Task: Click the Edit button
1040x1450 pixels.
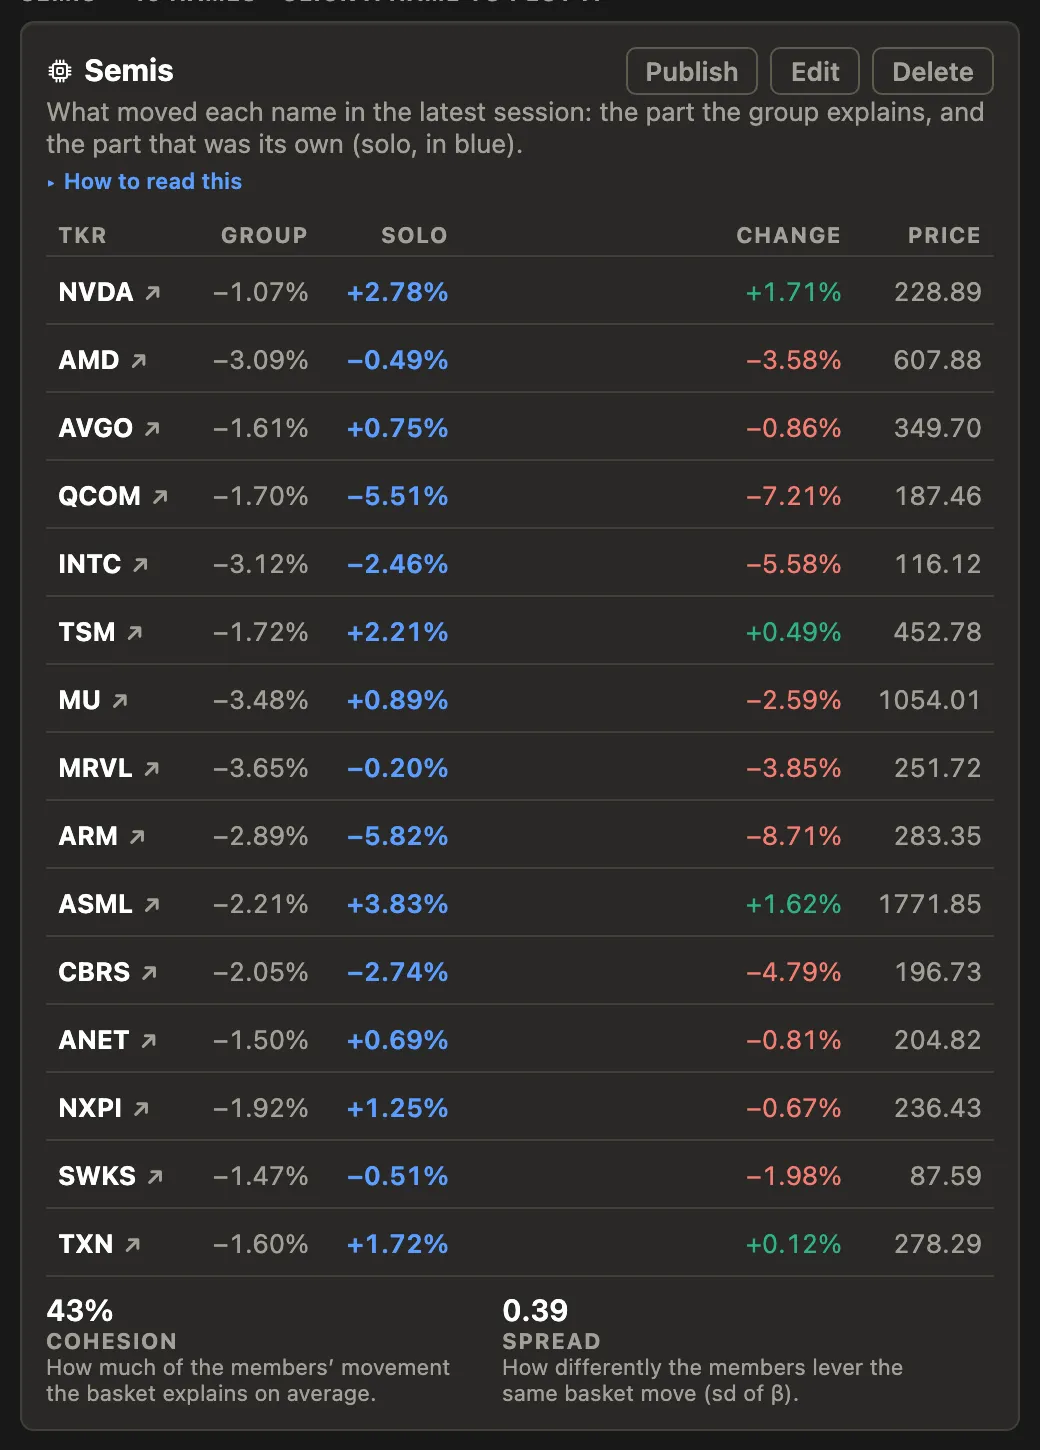Action: [x=815, y=72]
